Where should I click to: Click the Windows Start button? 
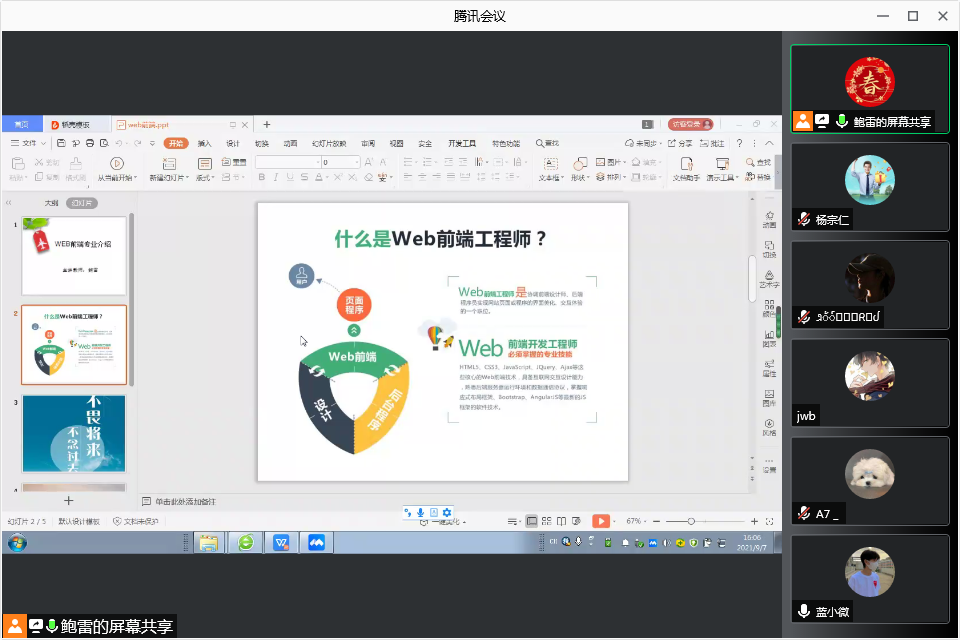point(17,543)
